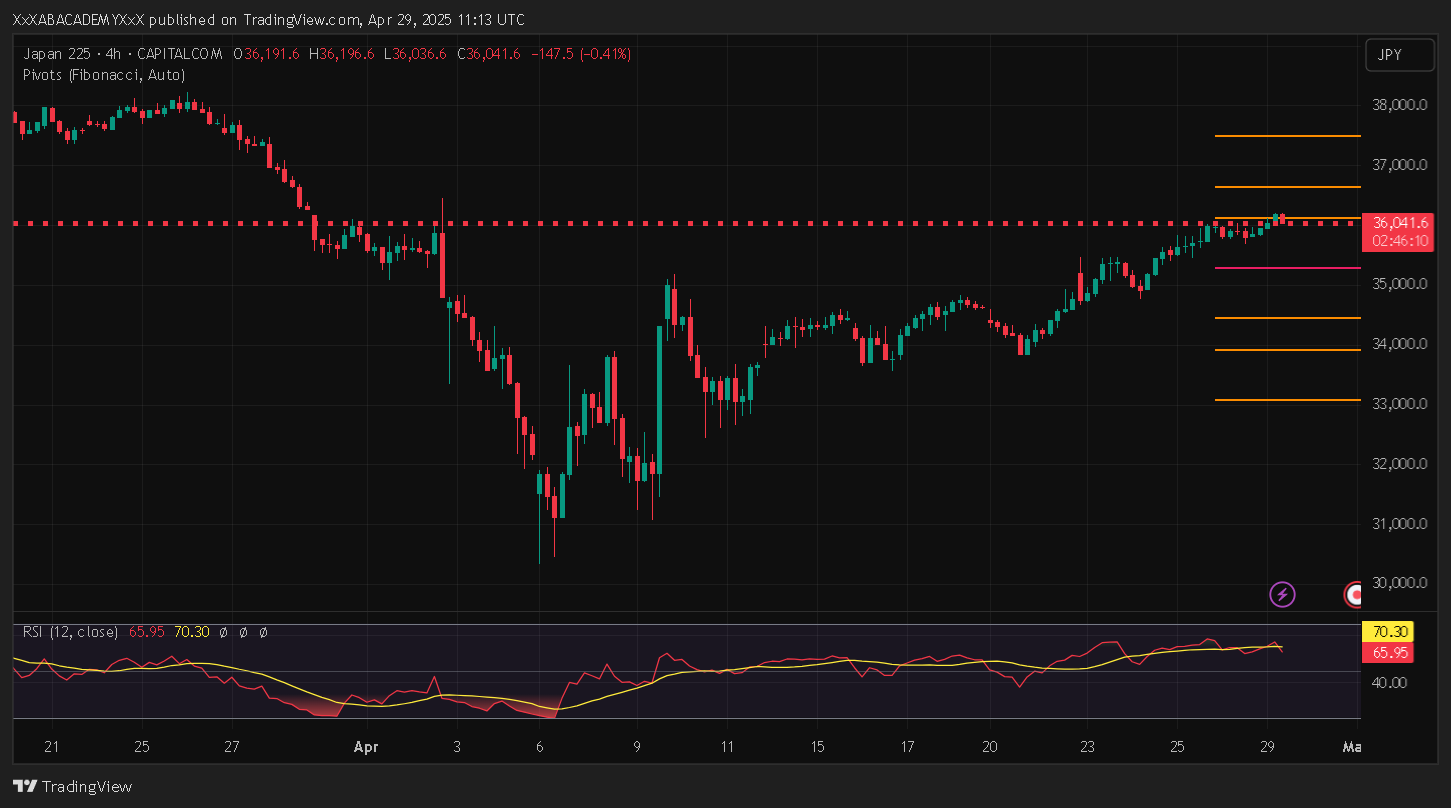Click the red 65.95 RSI value label

[x=1387, y=652]
